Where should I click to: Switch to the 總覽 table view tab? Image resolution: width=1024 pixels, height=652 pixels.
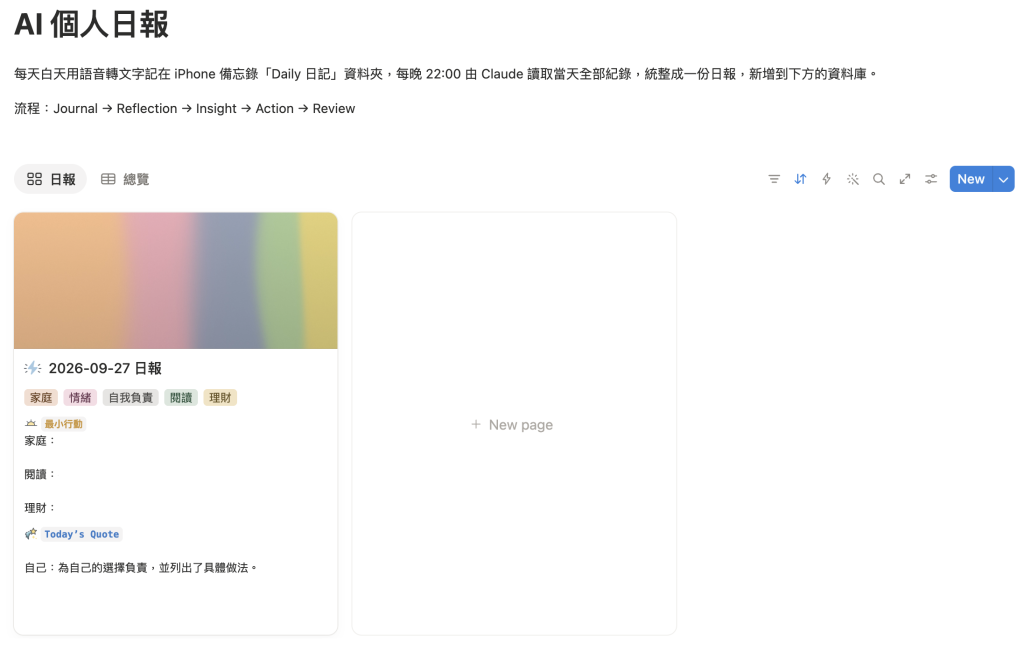click(125, 179)
